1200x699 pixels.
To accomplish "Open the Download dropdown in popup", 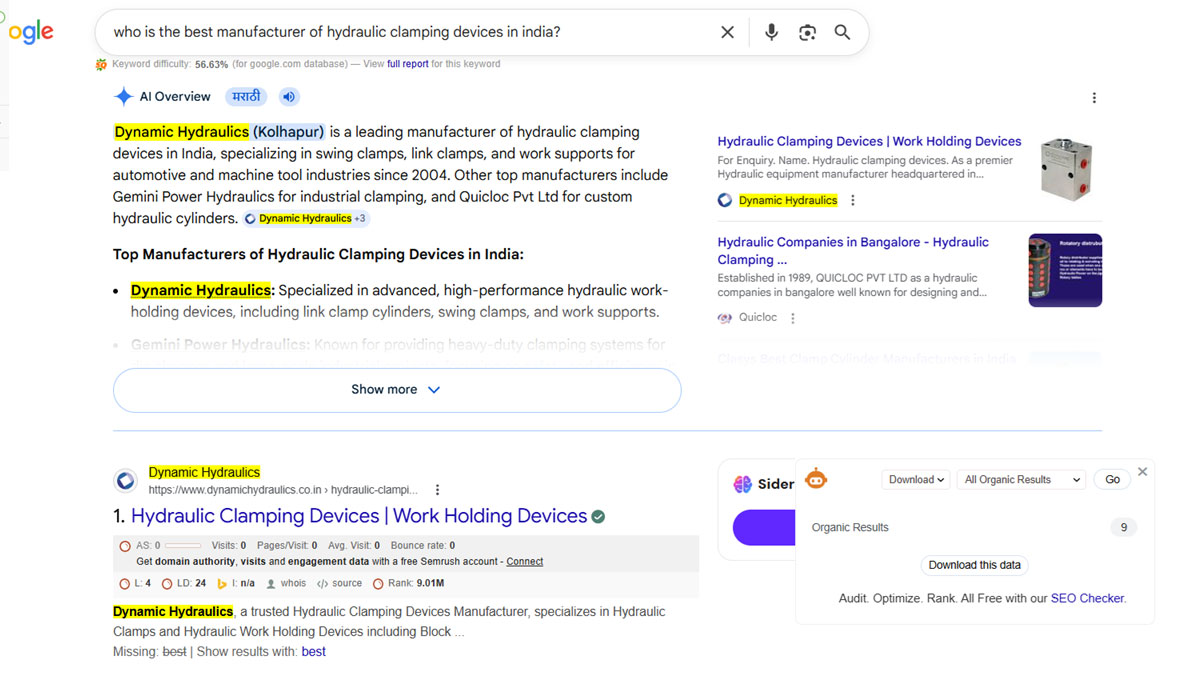I will pos(916,480).
